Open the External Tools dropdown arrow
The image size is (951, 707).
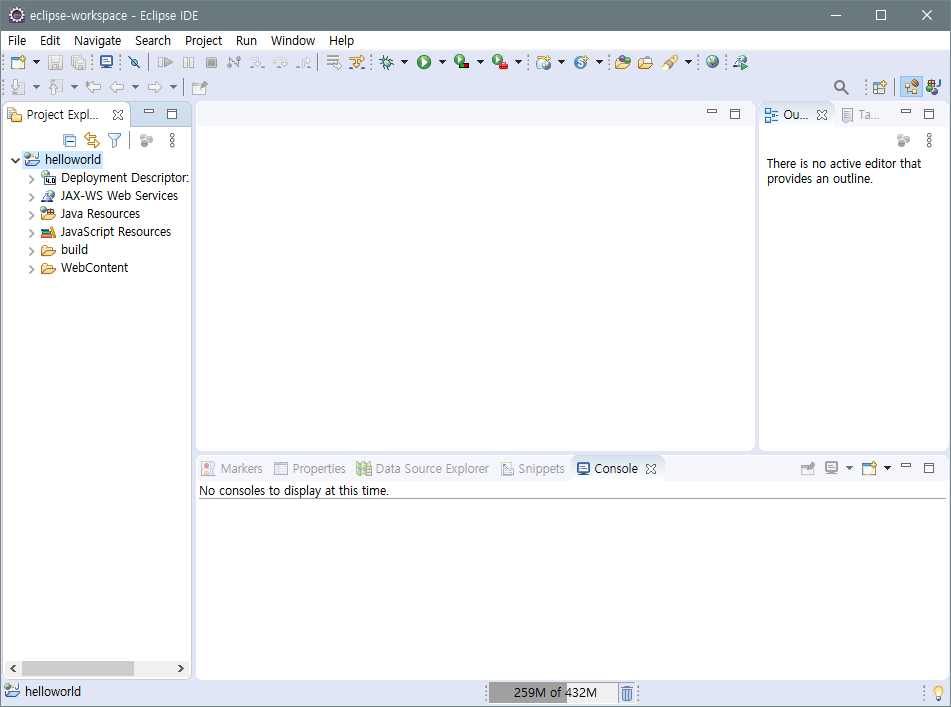point(519,62)
